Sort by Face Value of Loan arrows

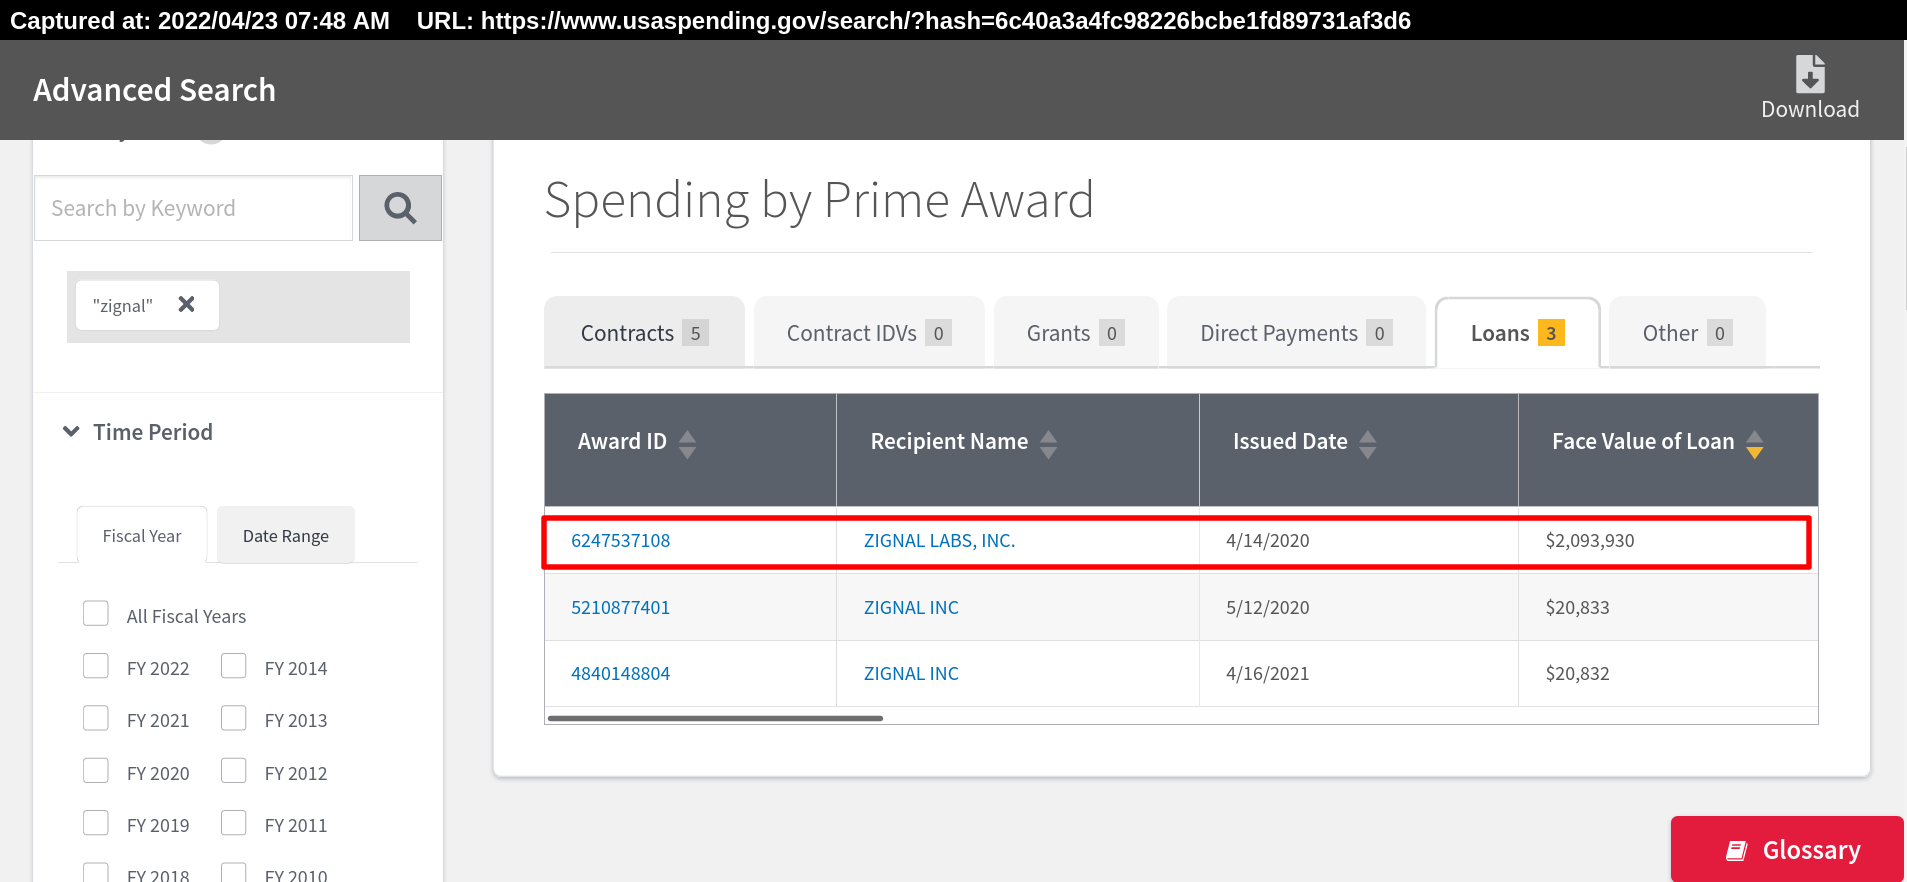1755,443
